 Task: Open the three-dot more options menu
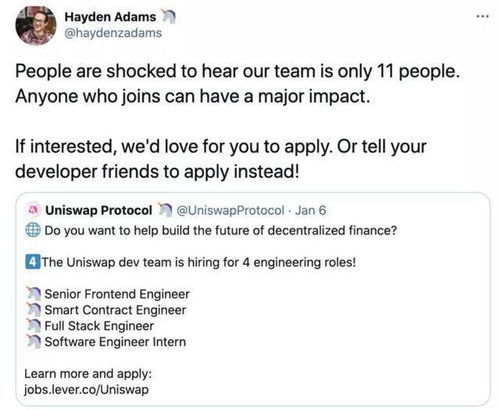click(x=482, y=16)
